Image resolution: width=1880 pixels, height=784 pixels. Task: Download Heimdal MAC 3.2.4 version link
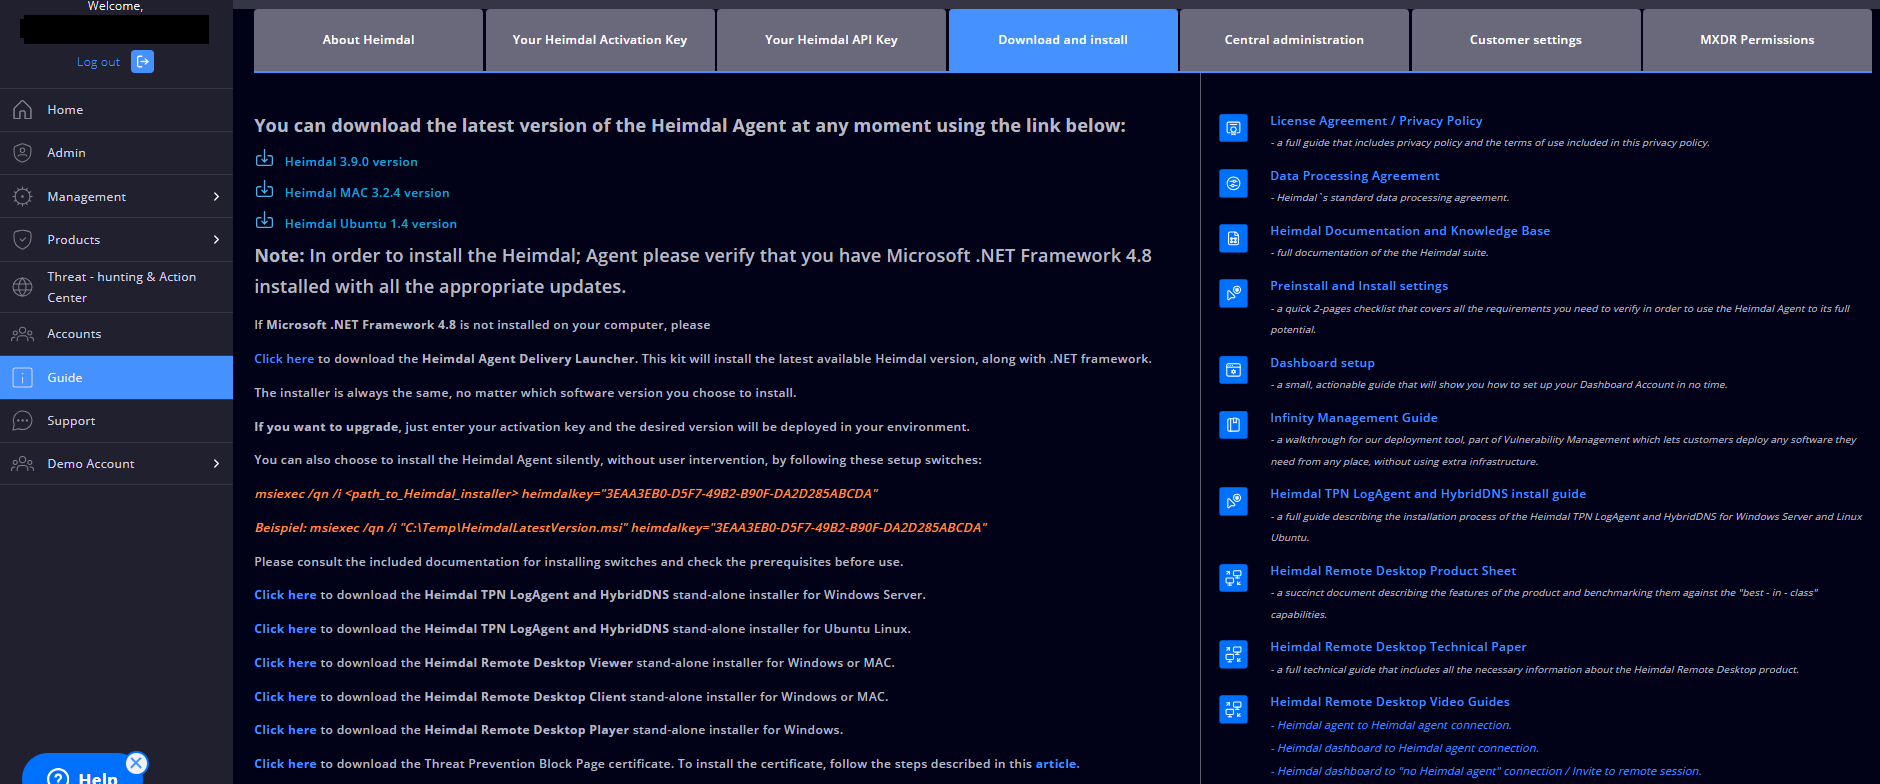coord(367,193)
